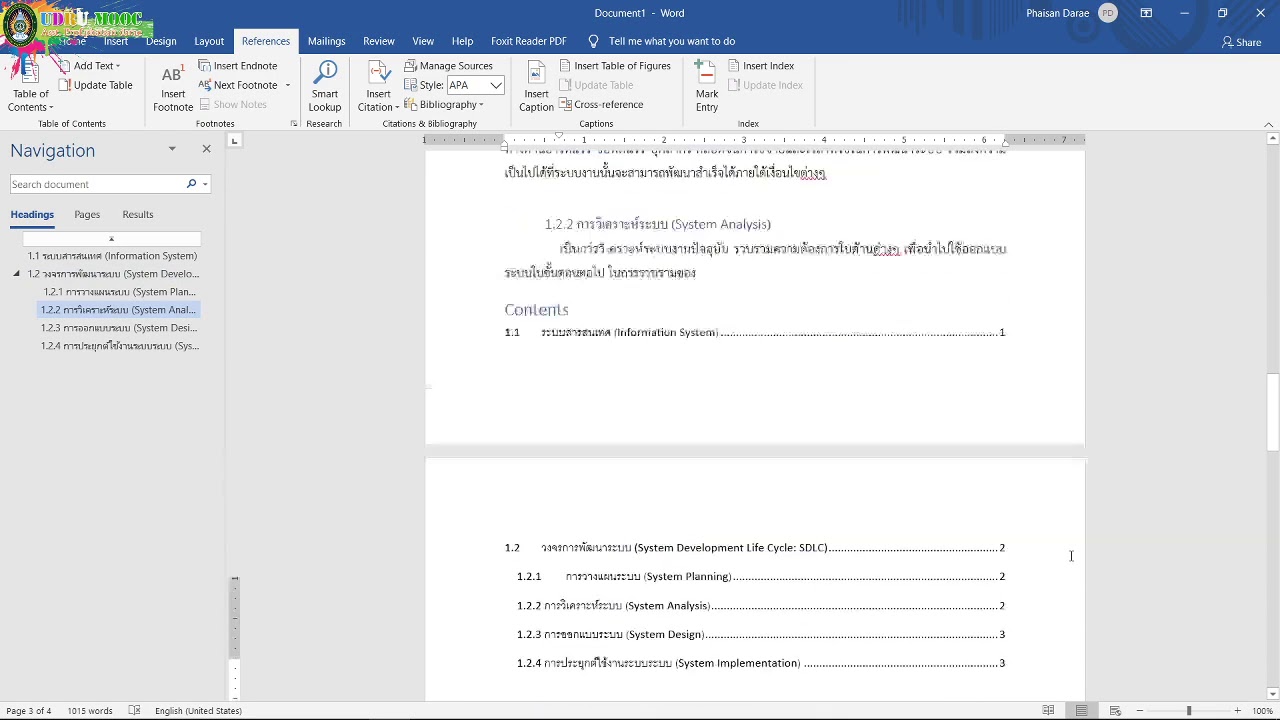Screen dimensions: 1280x720
Task: Open the Foxit Reader PDF tab
Action: point(528,41)
